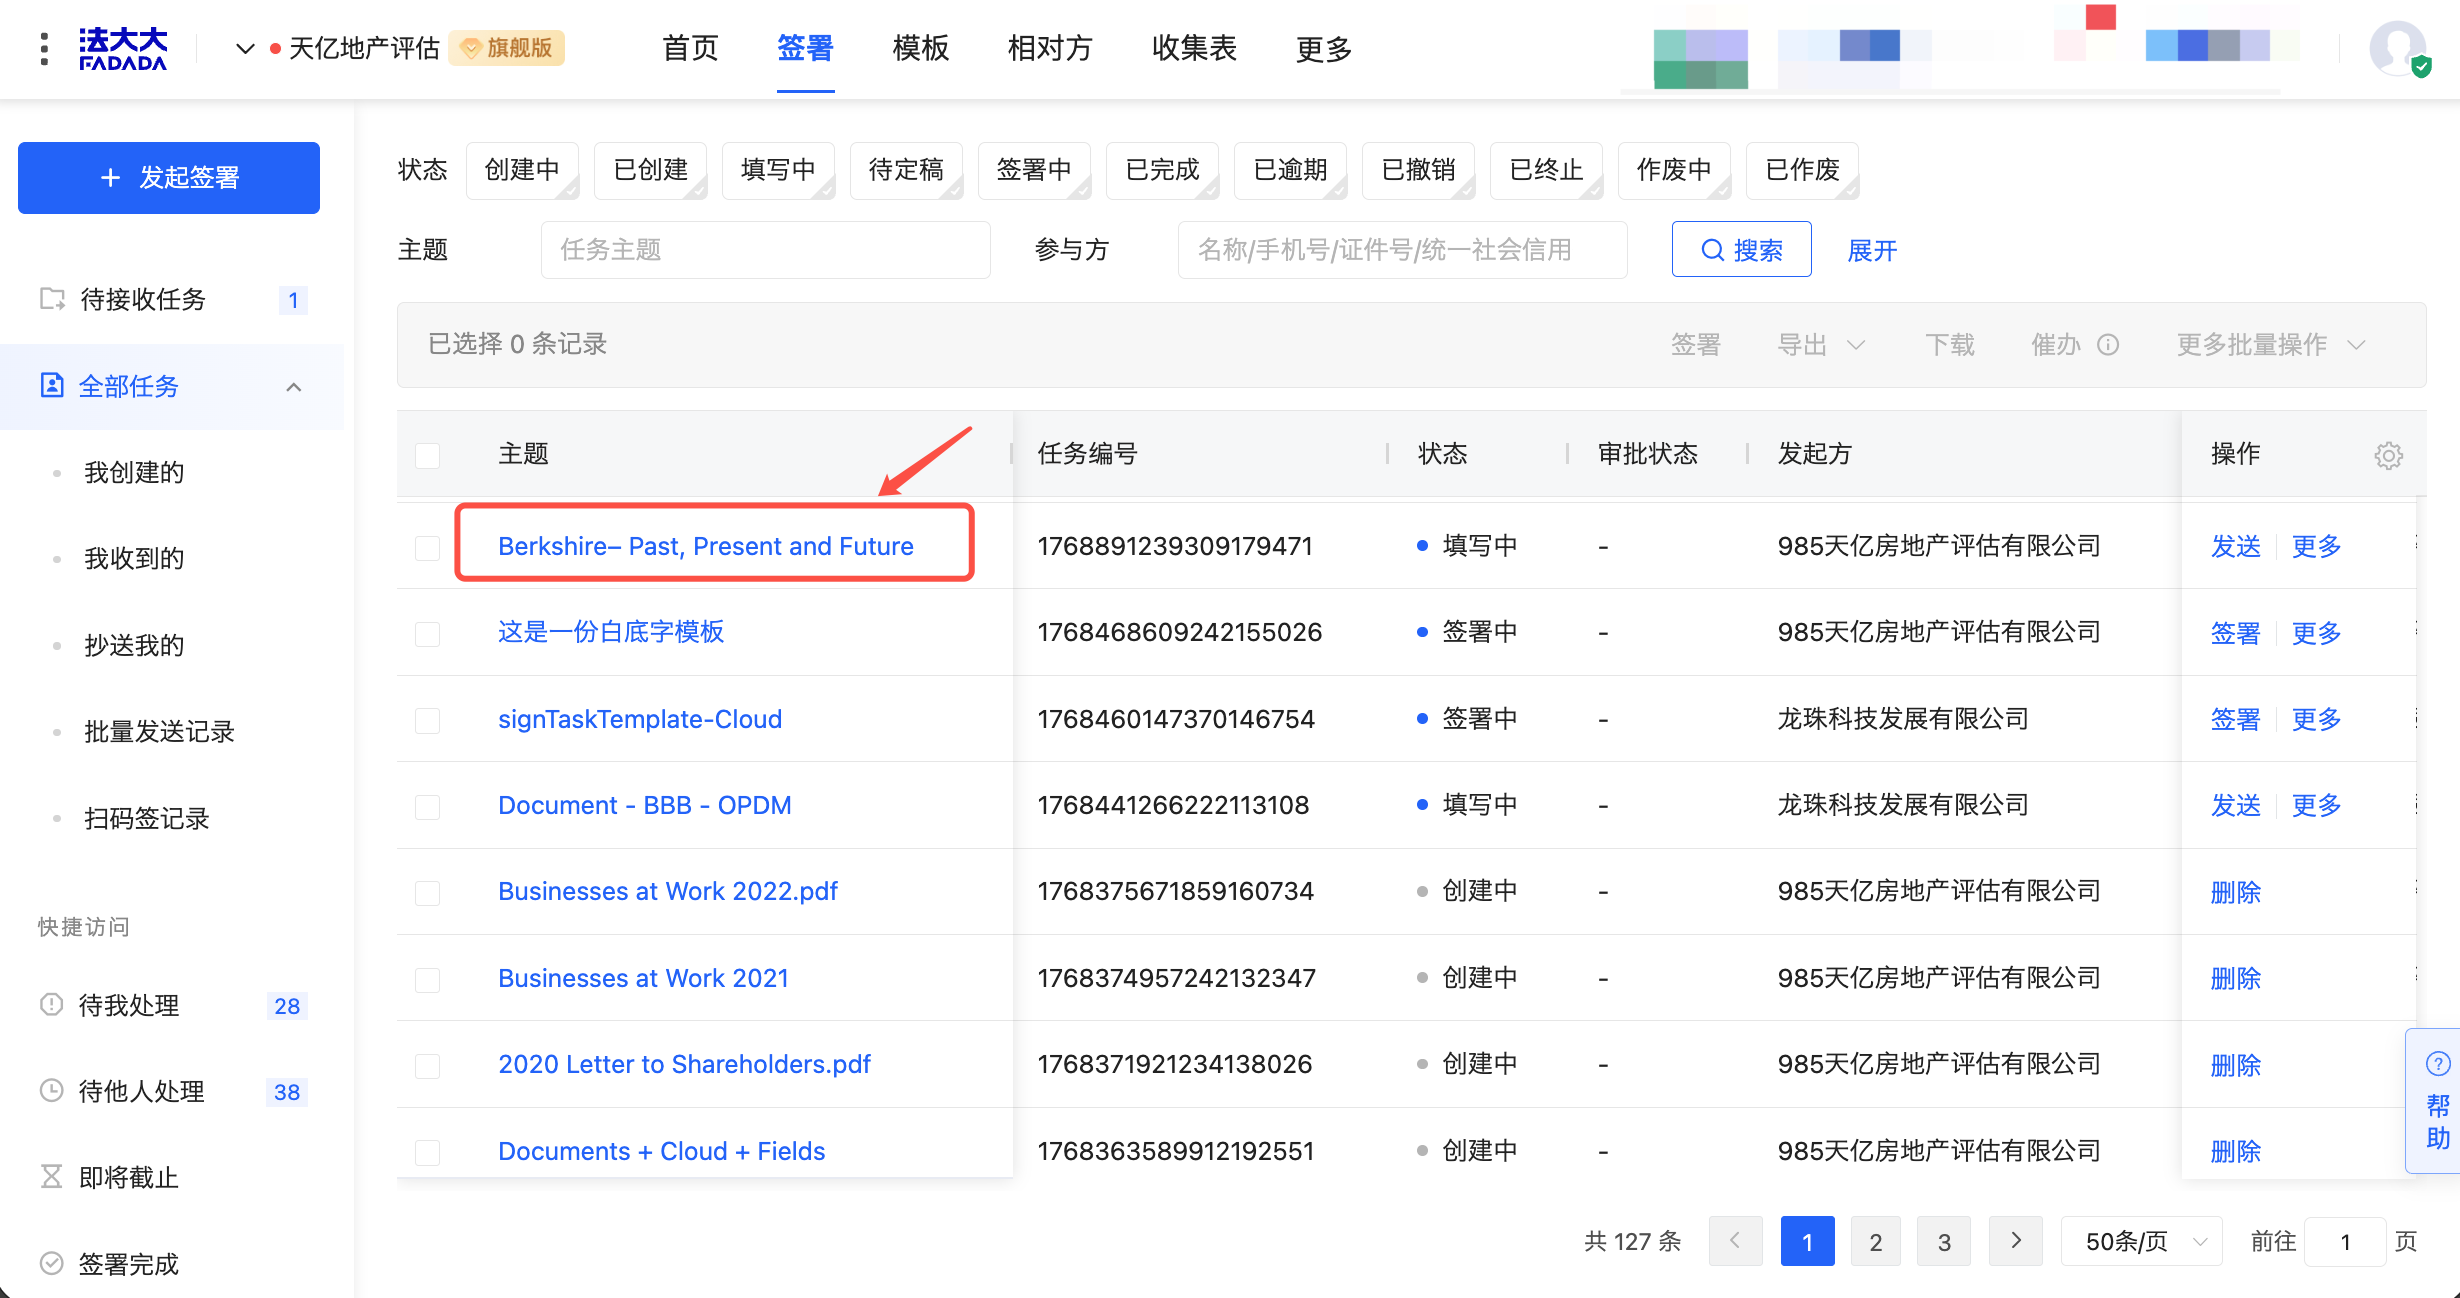2460x1298 pixels.
Task: Click the FADADA logo icon
Action: [123, 48]
